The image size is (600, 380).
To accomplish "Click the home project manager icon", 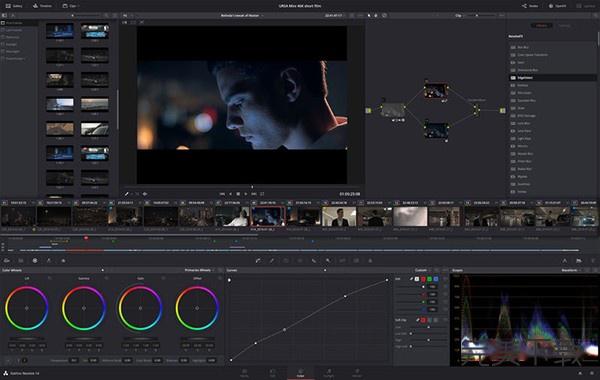I will tap(580, 373).
